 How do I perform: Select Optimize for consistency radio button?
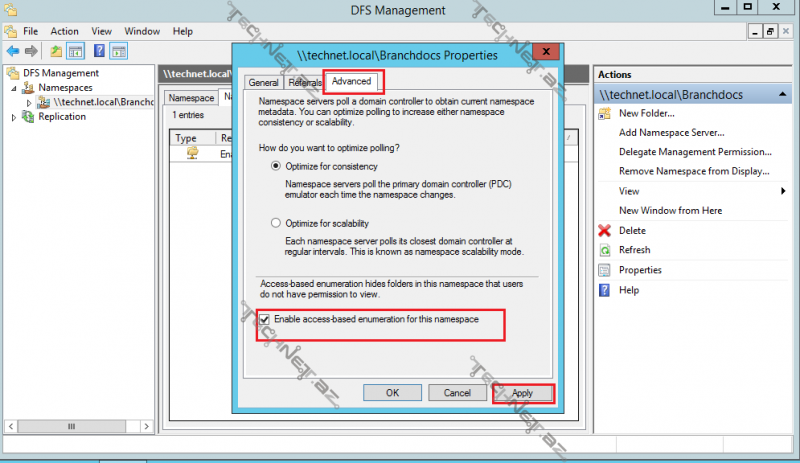coord(276,166)
